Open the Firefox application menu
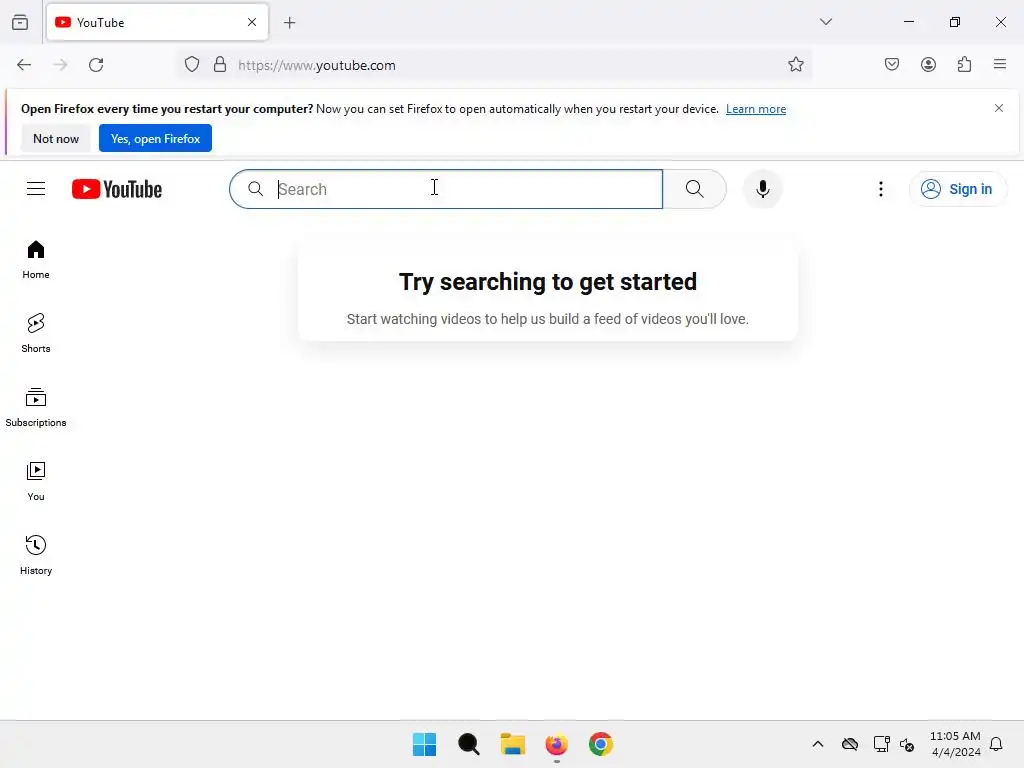The image size is (1024, 768). click(x=1000, y=65)
